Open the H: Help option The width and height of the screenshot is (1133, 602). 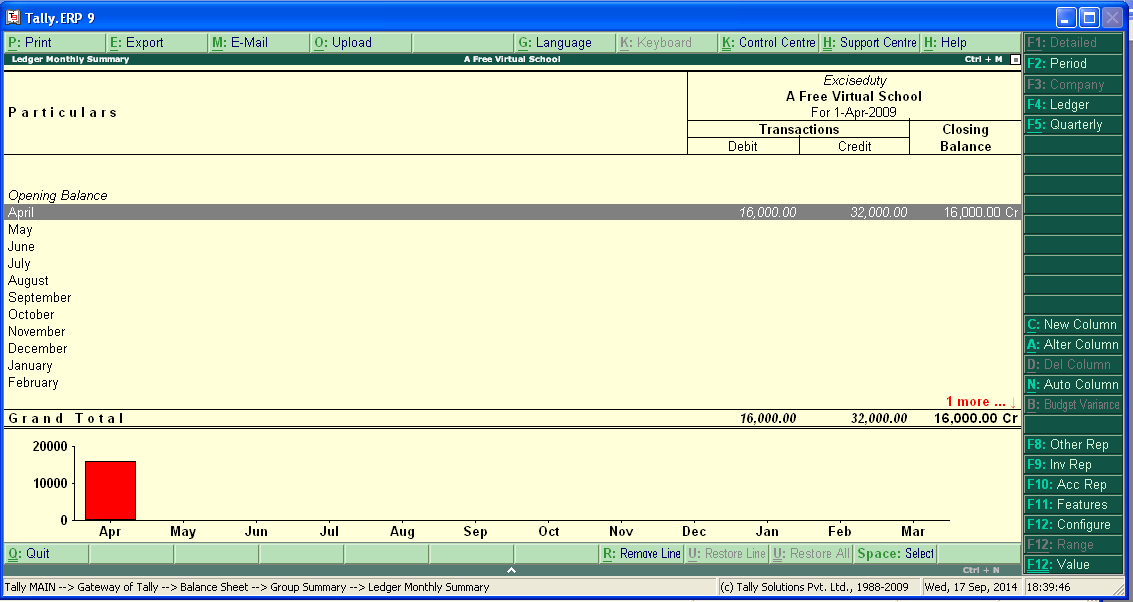click(970, 43)
